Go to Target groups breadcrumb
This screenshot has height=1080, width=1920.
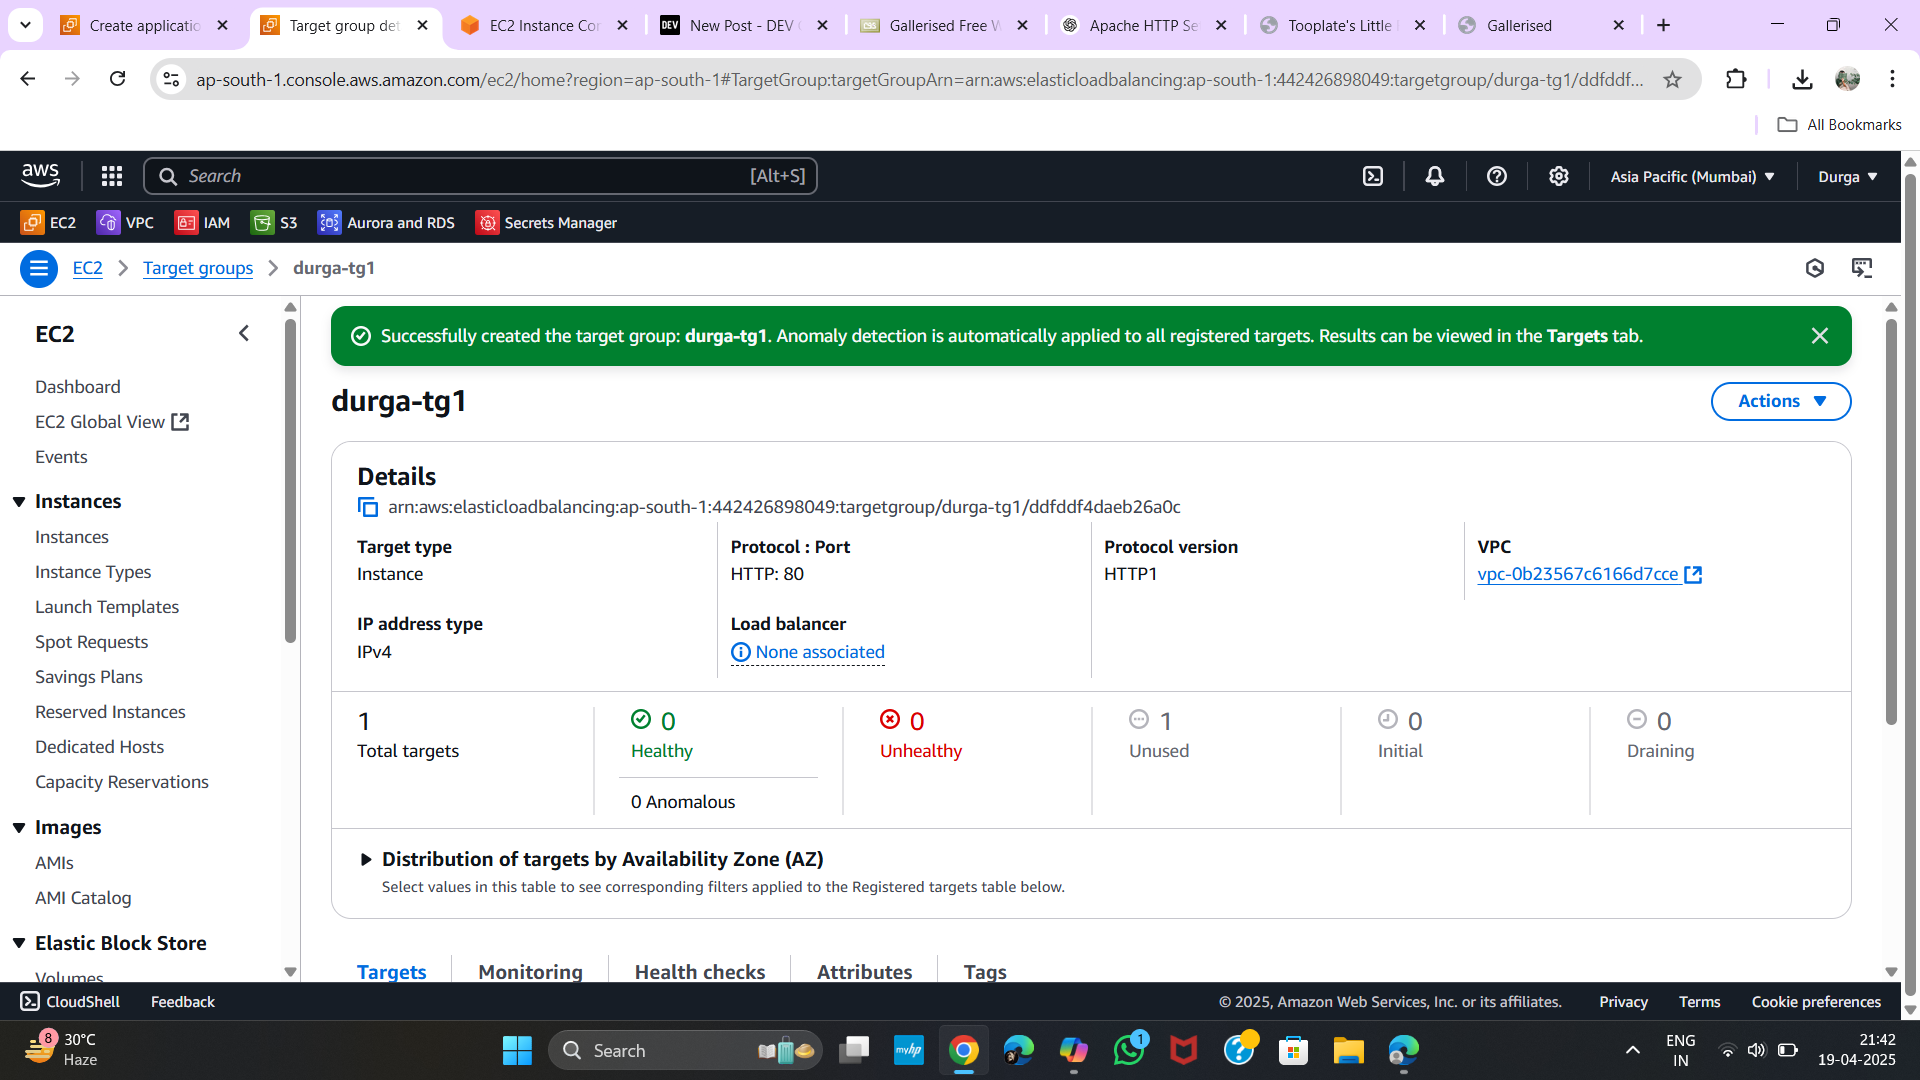pyautogui.click(x=198, y=268)
